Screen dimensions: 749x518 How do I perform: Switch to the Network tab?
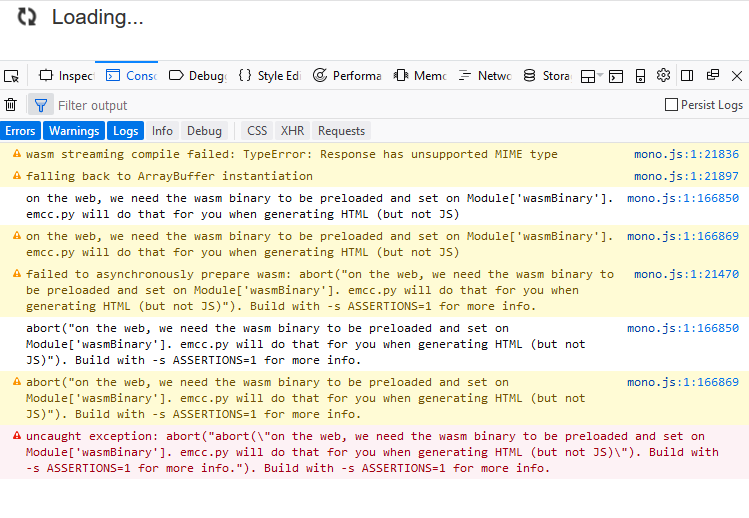tap(485, 76)
